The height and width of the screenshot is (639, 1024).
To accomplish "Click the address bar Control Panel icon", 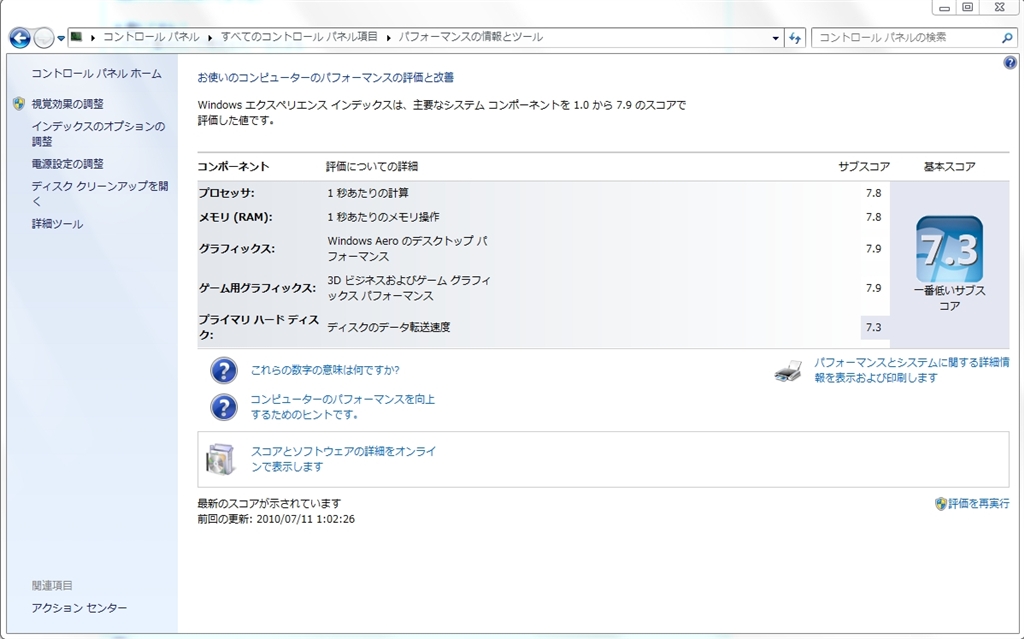I will click(76, 37).
